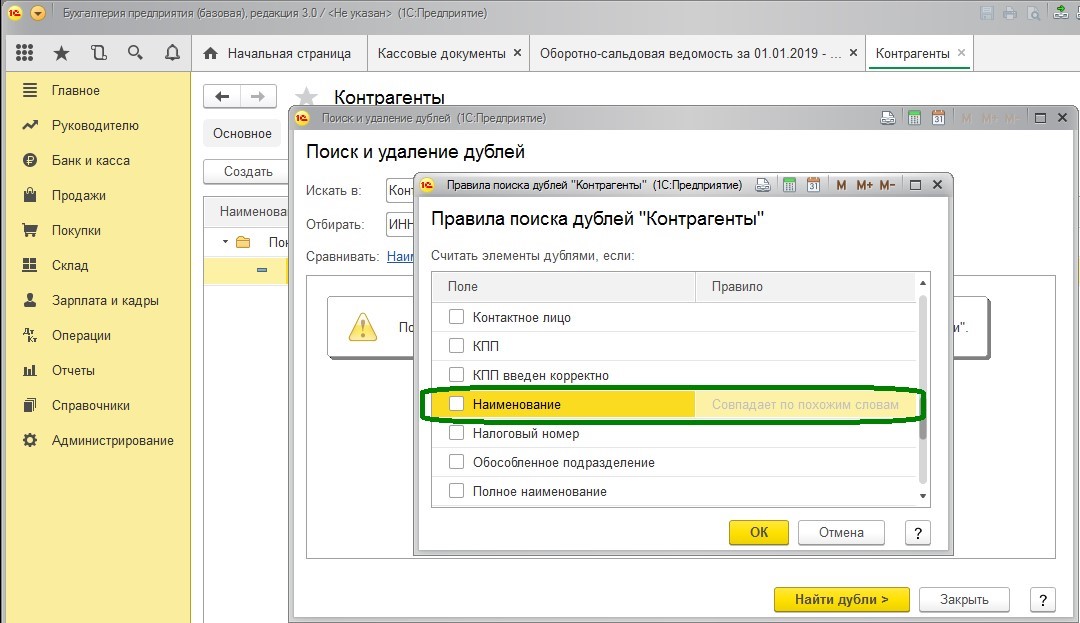
Task: Close the Кассовые документы tab
Action: point(517,53)
